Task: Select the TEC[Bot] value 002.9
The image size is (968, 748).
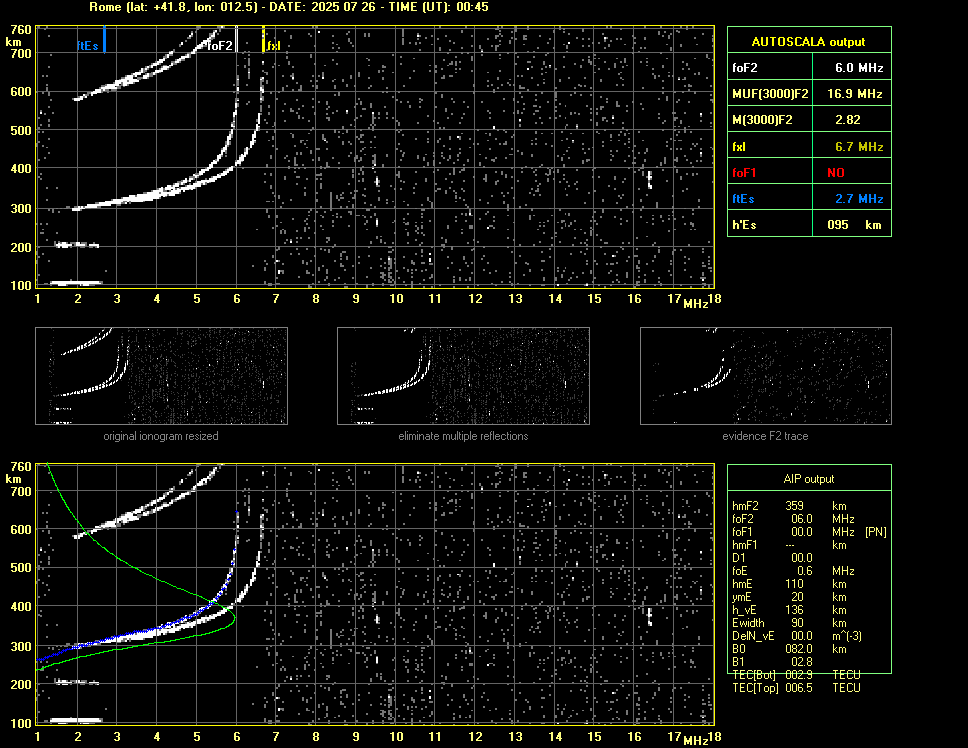Action: [799, 675]
